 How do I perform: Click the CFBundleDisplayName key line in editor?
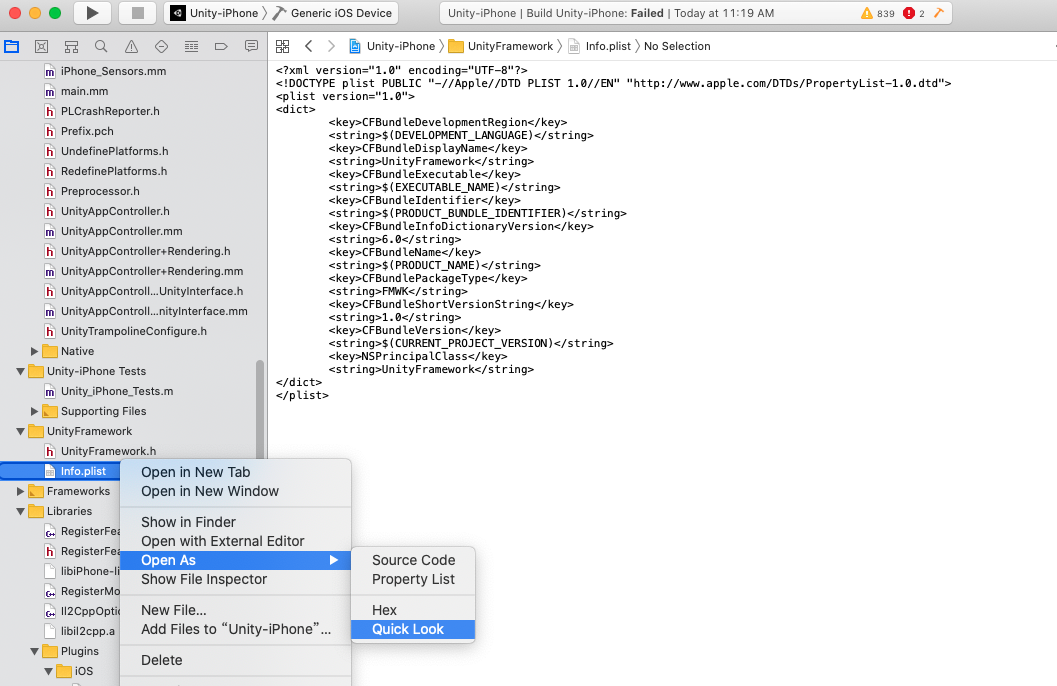[428, 148]
